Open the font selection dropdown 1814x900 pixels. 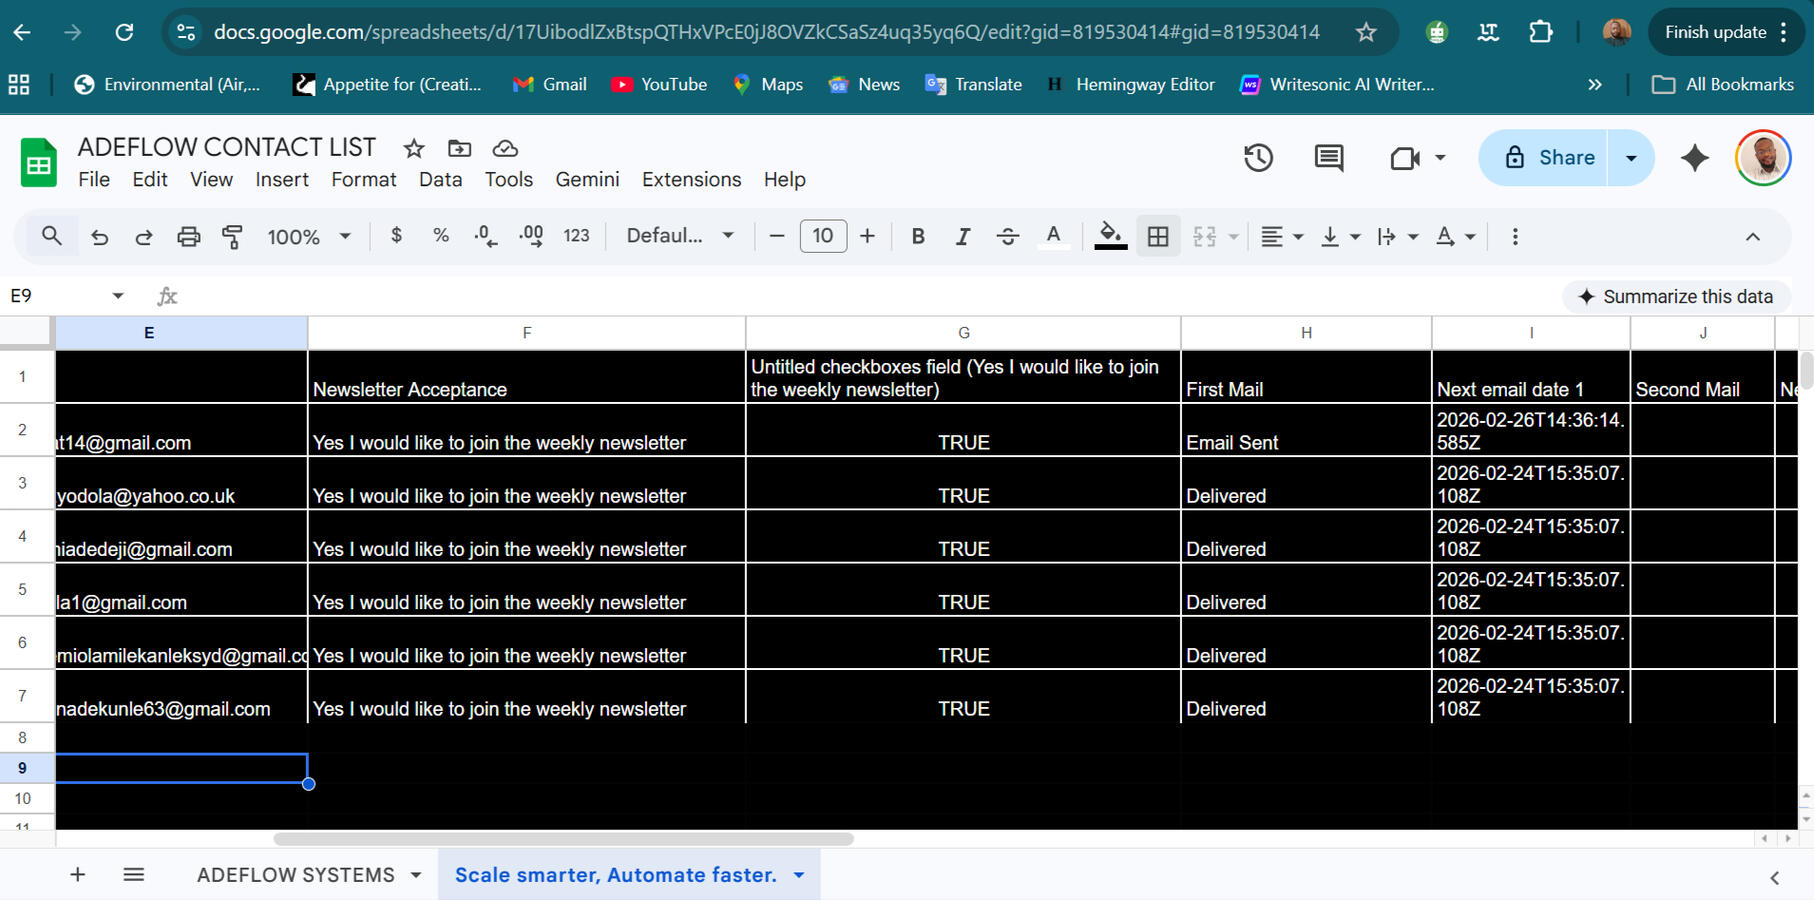click(x=680, y=236)
